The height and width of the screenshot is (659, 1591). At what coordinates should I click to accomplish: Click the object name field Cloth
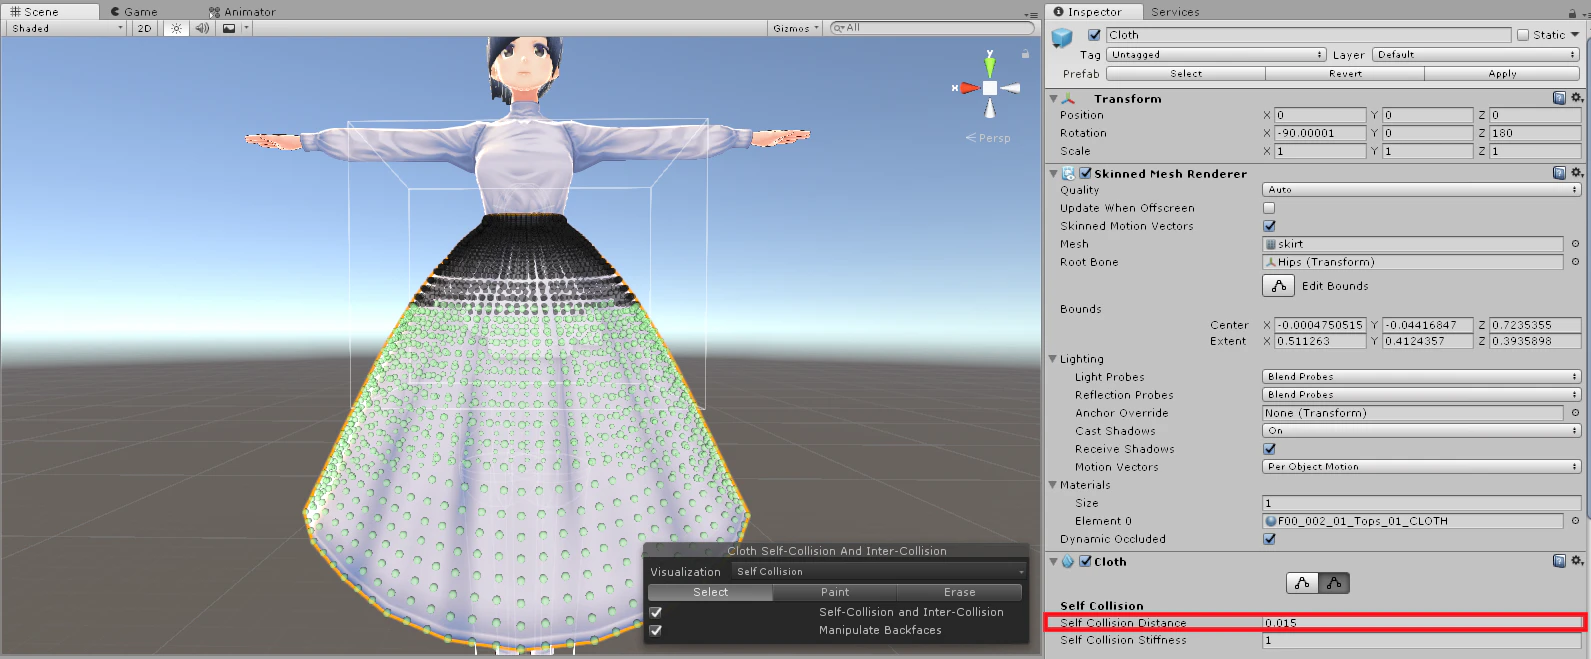click(x=1308, y=35)
